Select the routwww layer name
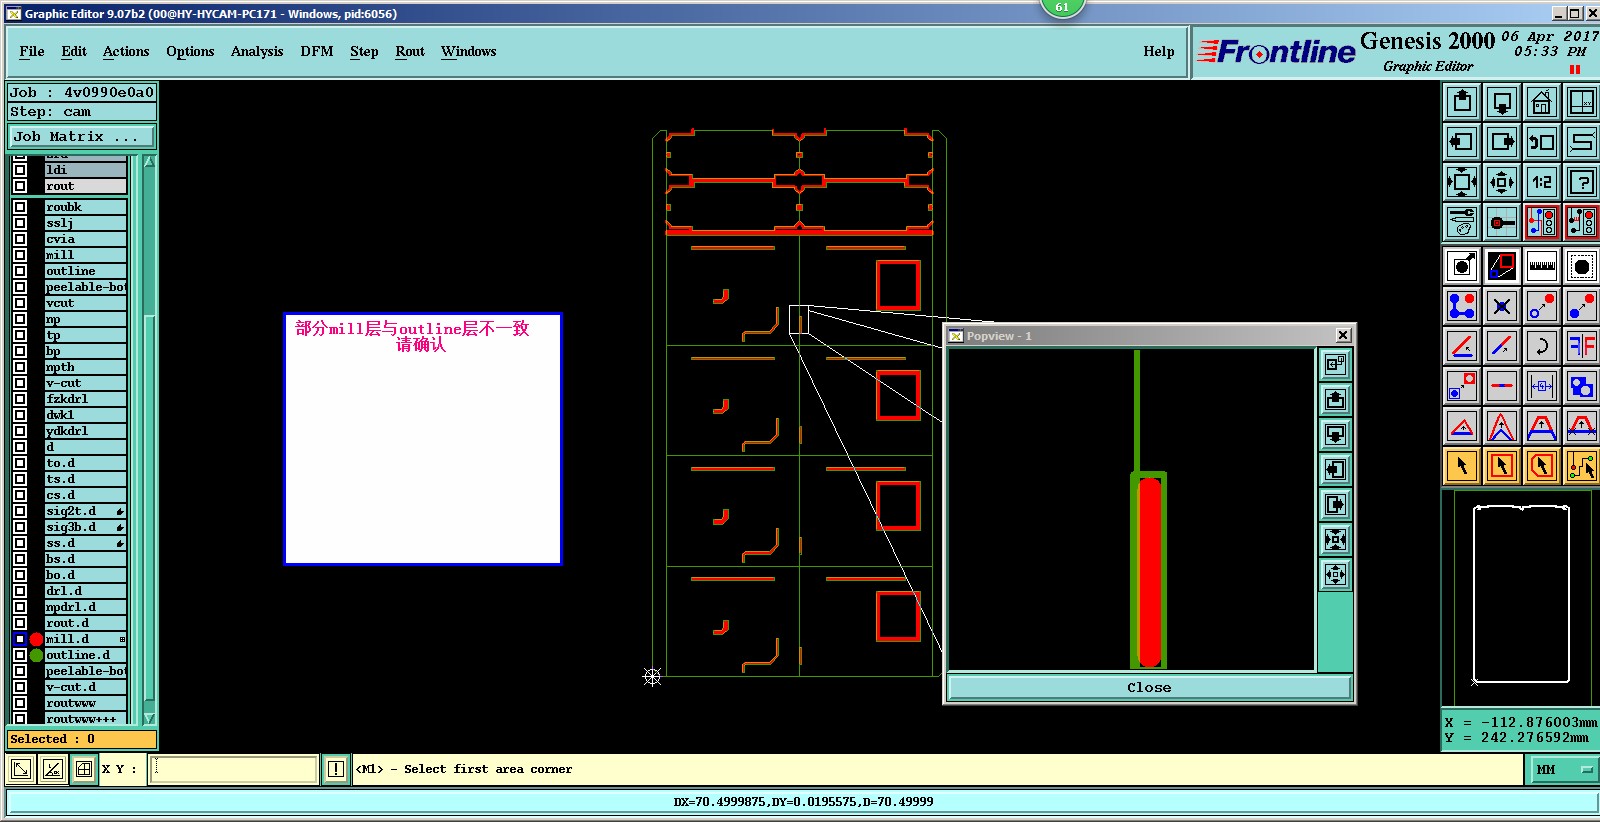This screenshot has height=822, width=1600. pos(86,703)
